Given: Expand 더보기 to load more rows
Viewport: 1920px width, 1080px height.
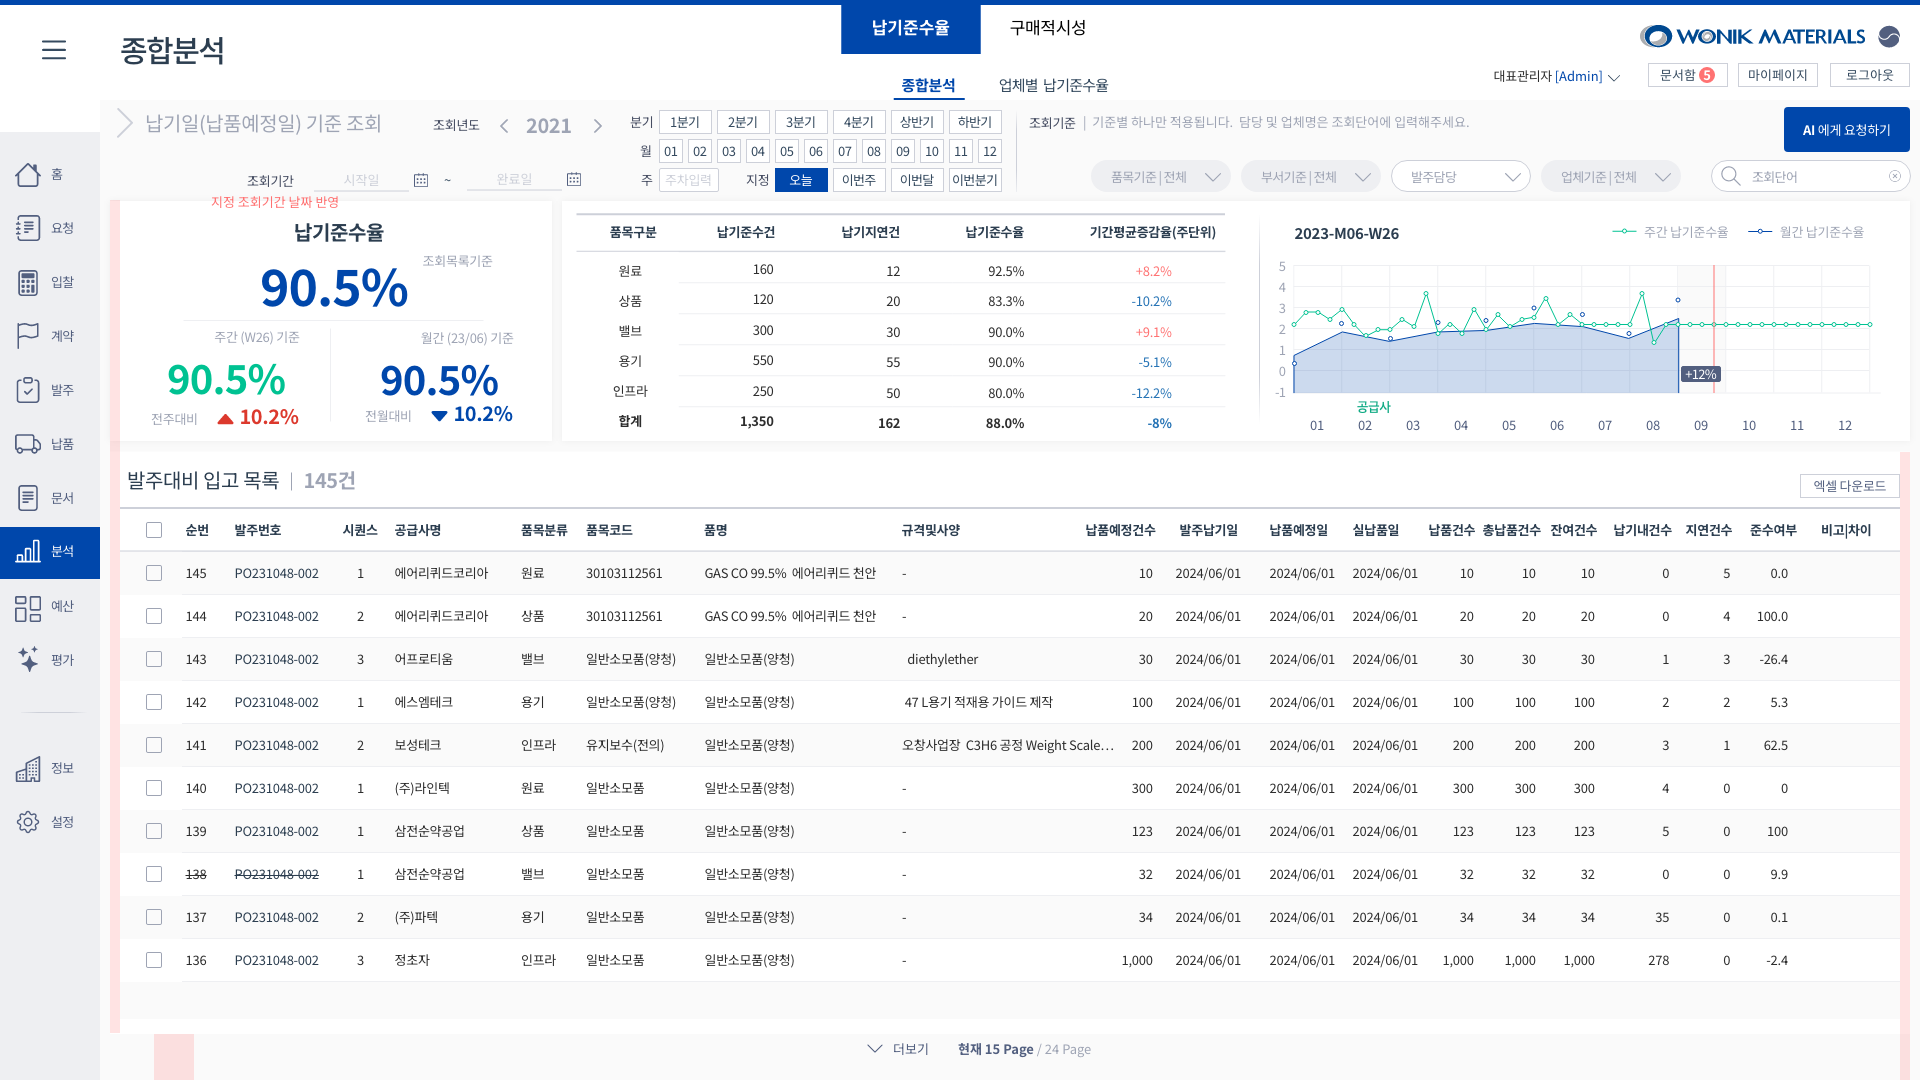Looking at the screenshot, I should click(x=898, y=1049).
